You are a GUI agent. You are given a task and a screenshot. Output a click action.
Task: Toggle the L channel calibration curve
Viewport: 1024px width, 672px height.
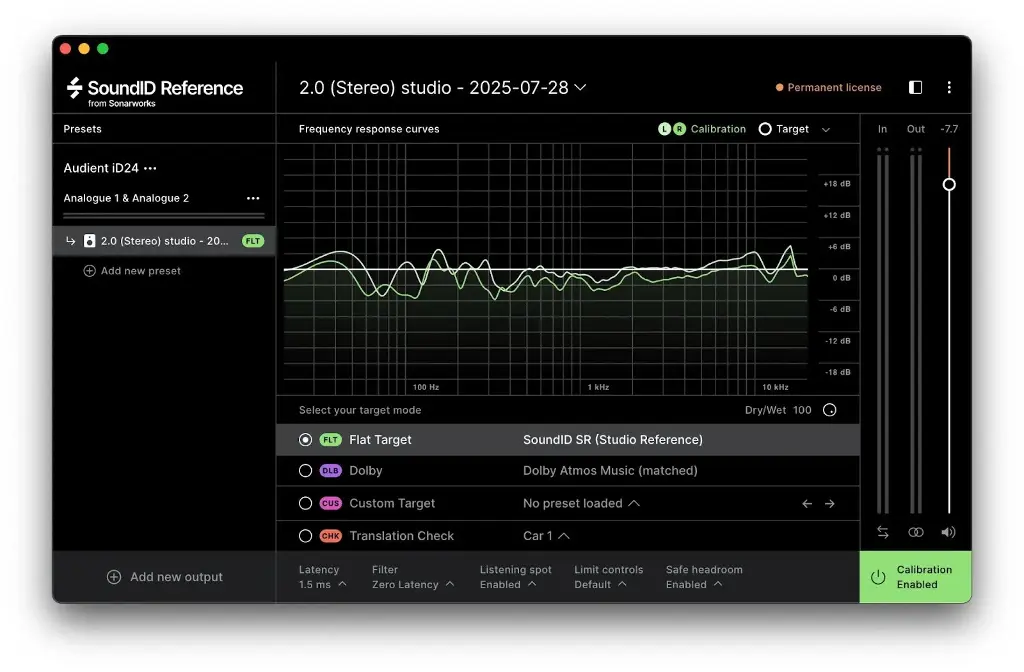[664, 129]
